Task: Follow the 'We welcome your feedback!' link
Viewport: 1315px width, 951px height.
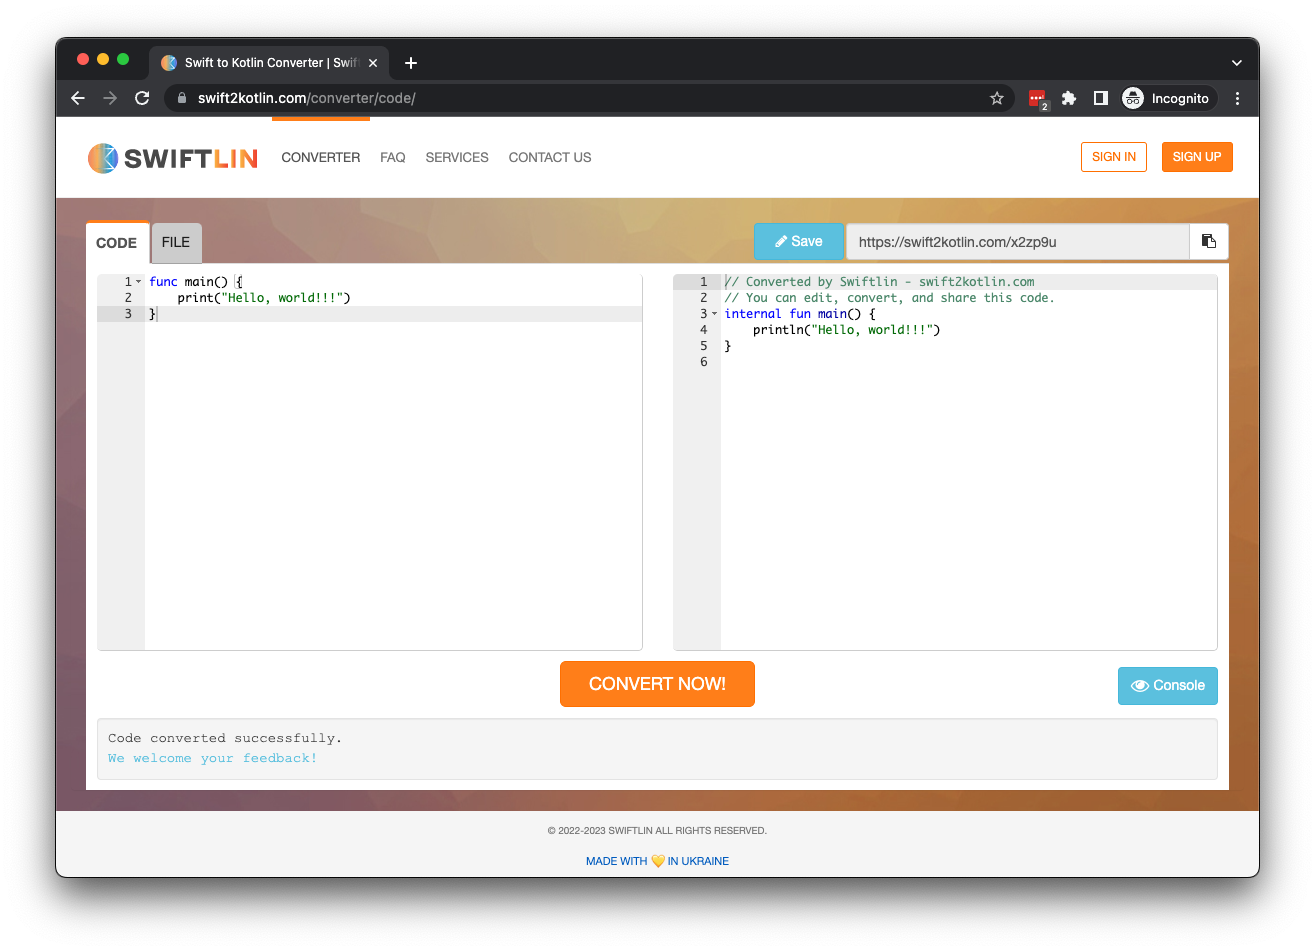Action: coord(212,758)
